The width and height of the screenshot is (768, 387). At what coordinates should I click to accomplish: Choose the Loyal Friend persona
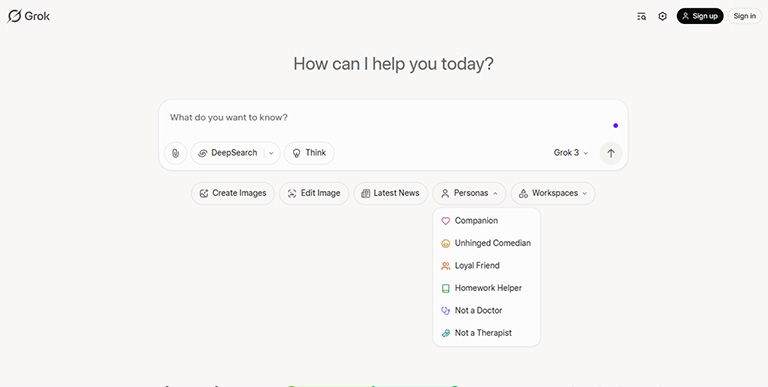click(486, 266)
